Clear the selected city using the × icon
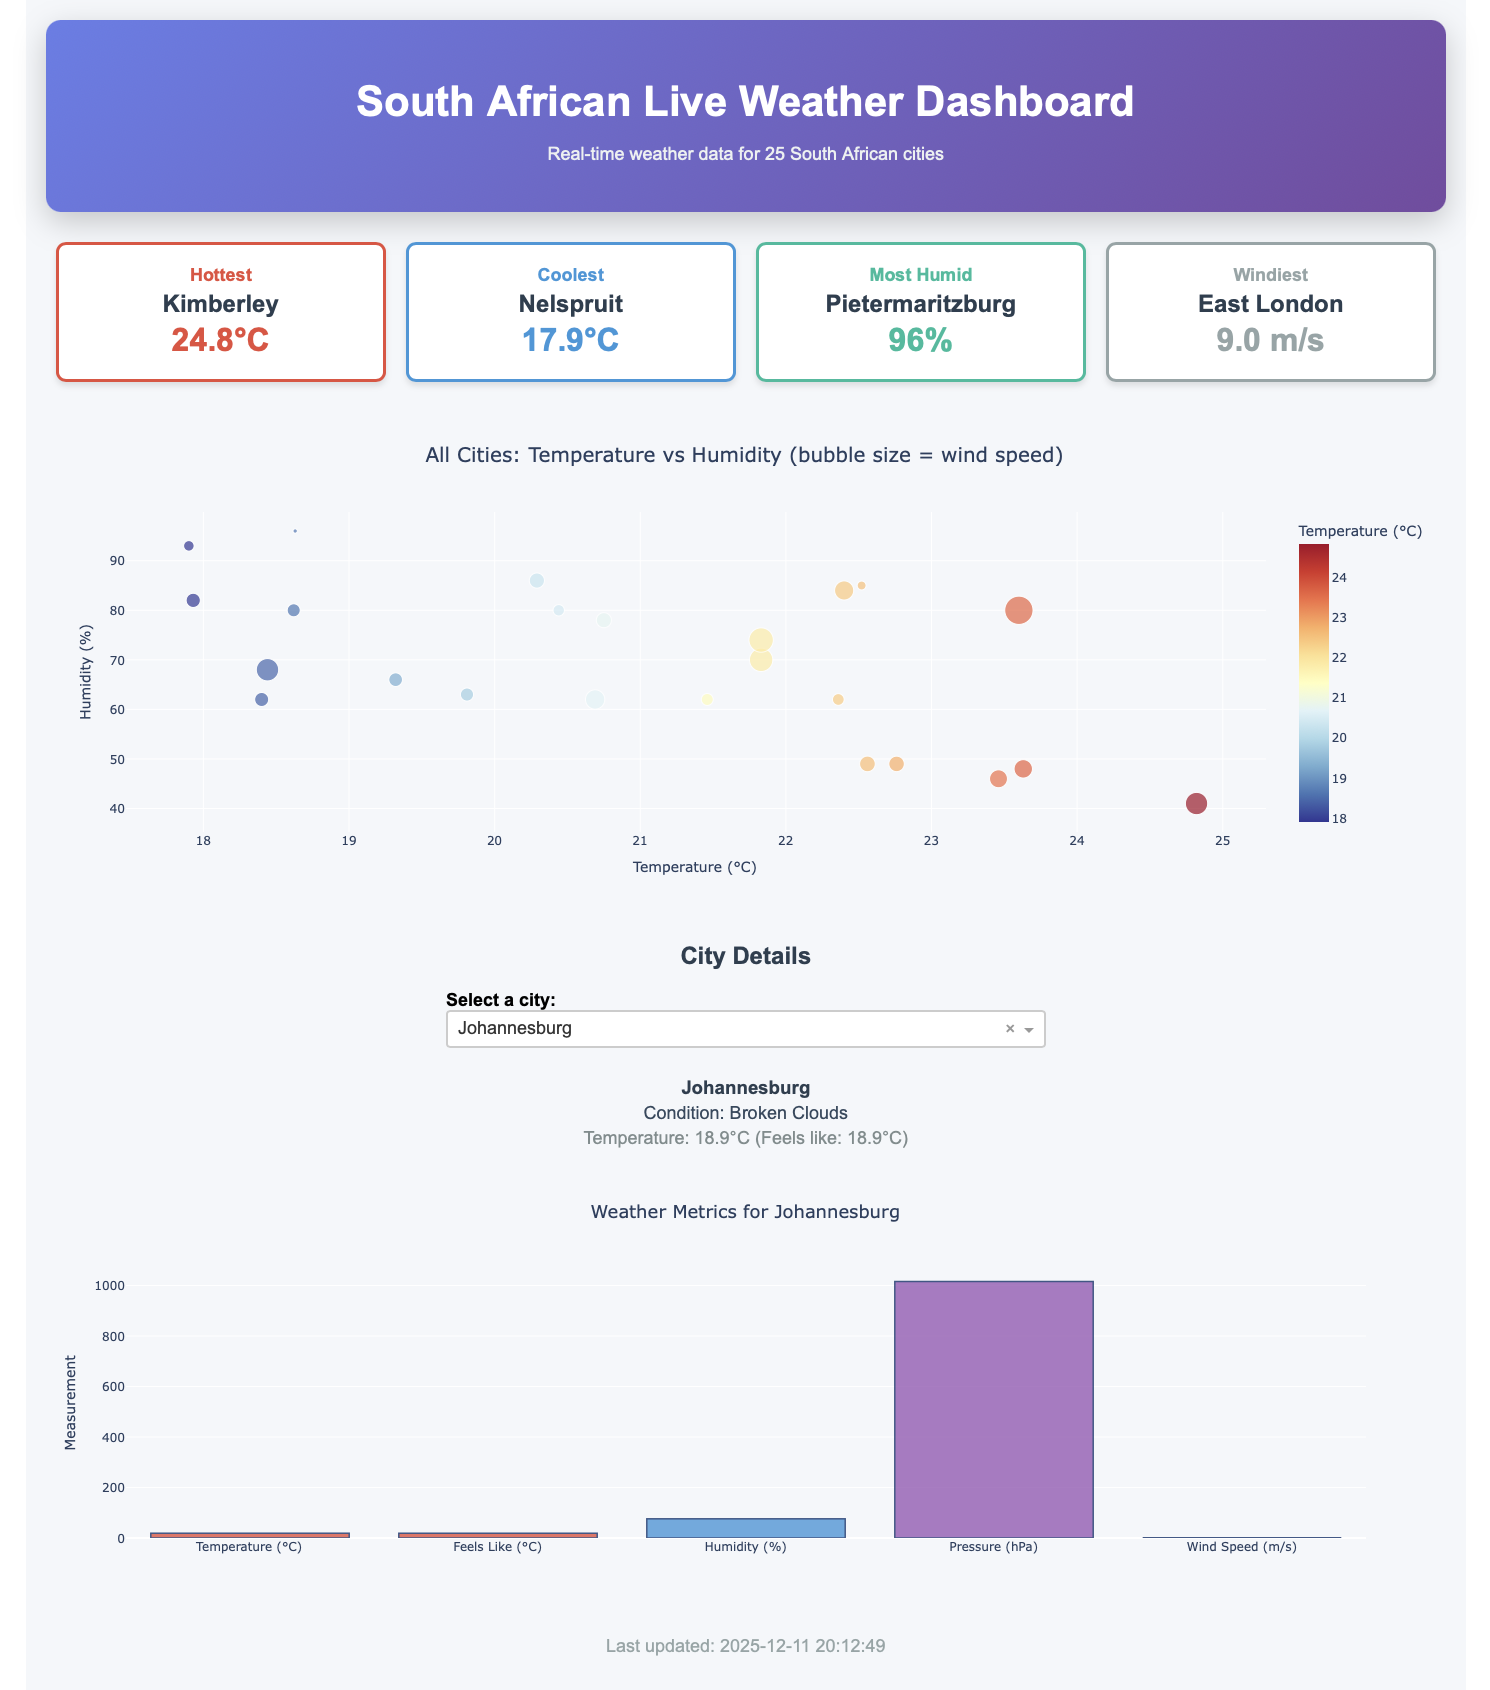Screen dimensions: 1490x1690 [x=1010, y=1028]
